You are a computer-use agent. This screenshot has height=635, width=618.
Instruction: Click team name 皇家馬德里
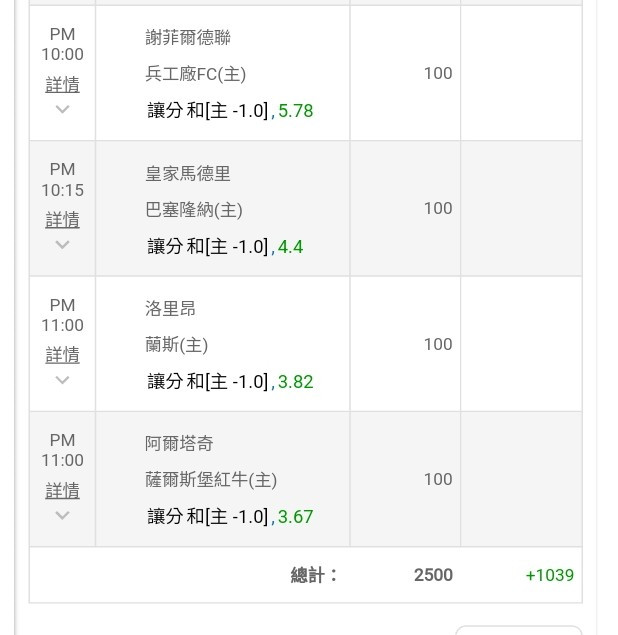tap(188, 174)
